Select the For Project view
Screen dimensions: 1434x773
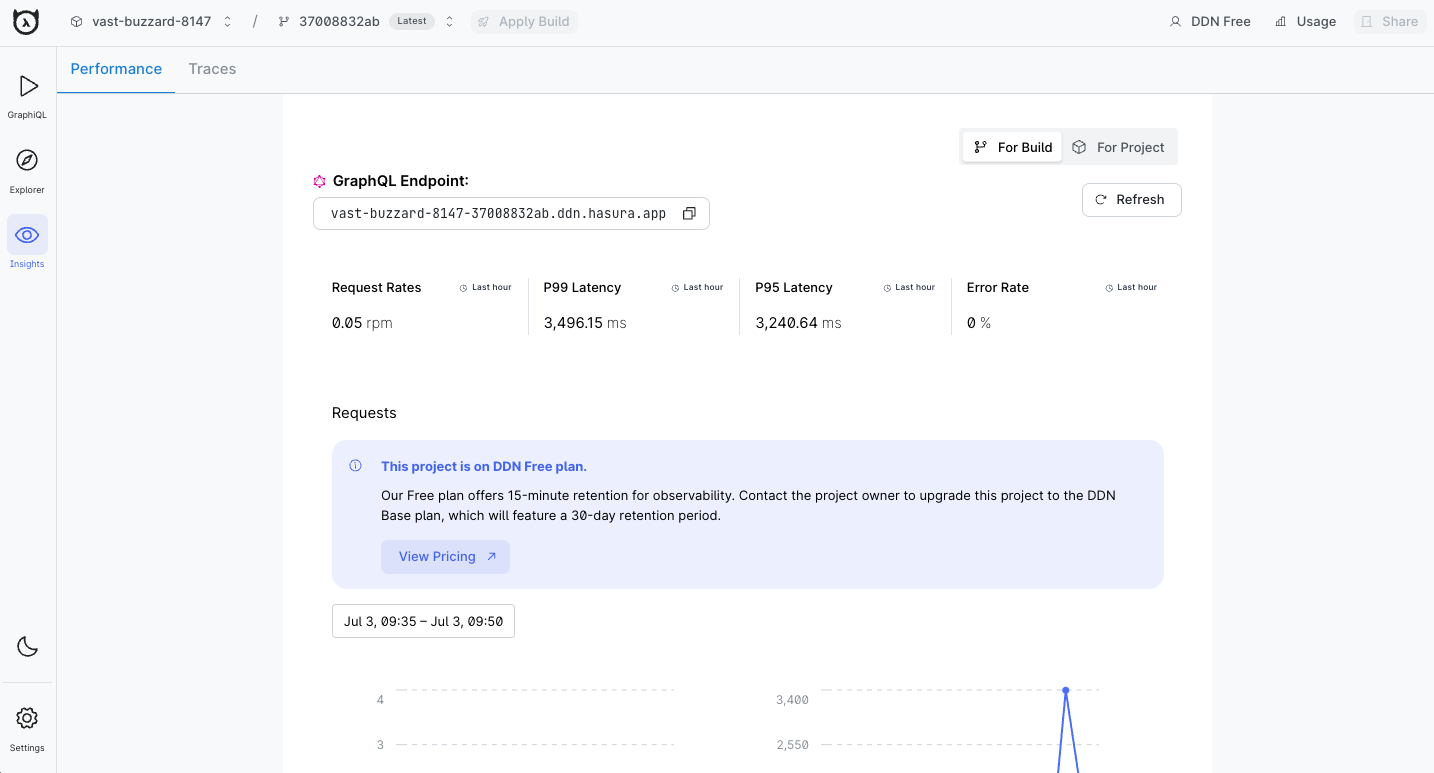point(1119,147)
